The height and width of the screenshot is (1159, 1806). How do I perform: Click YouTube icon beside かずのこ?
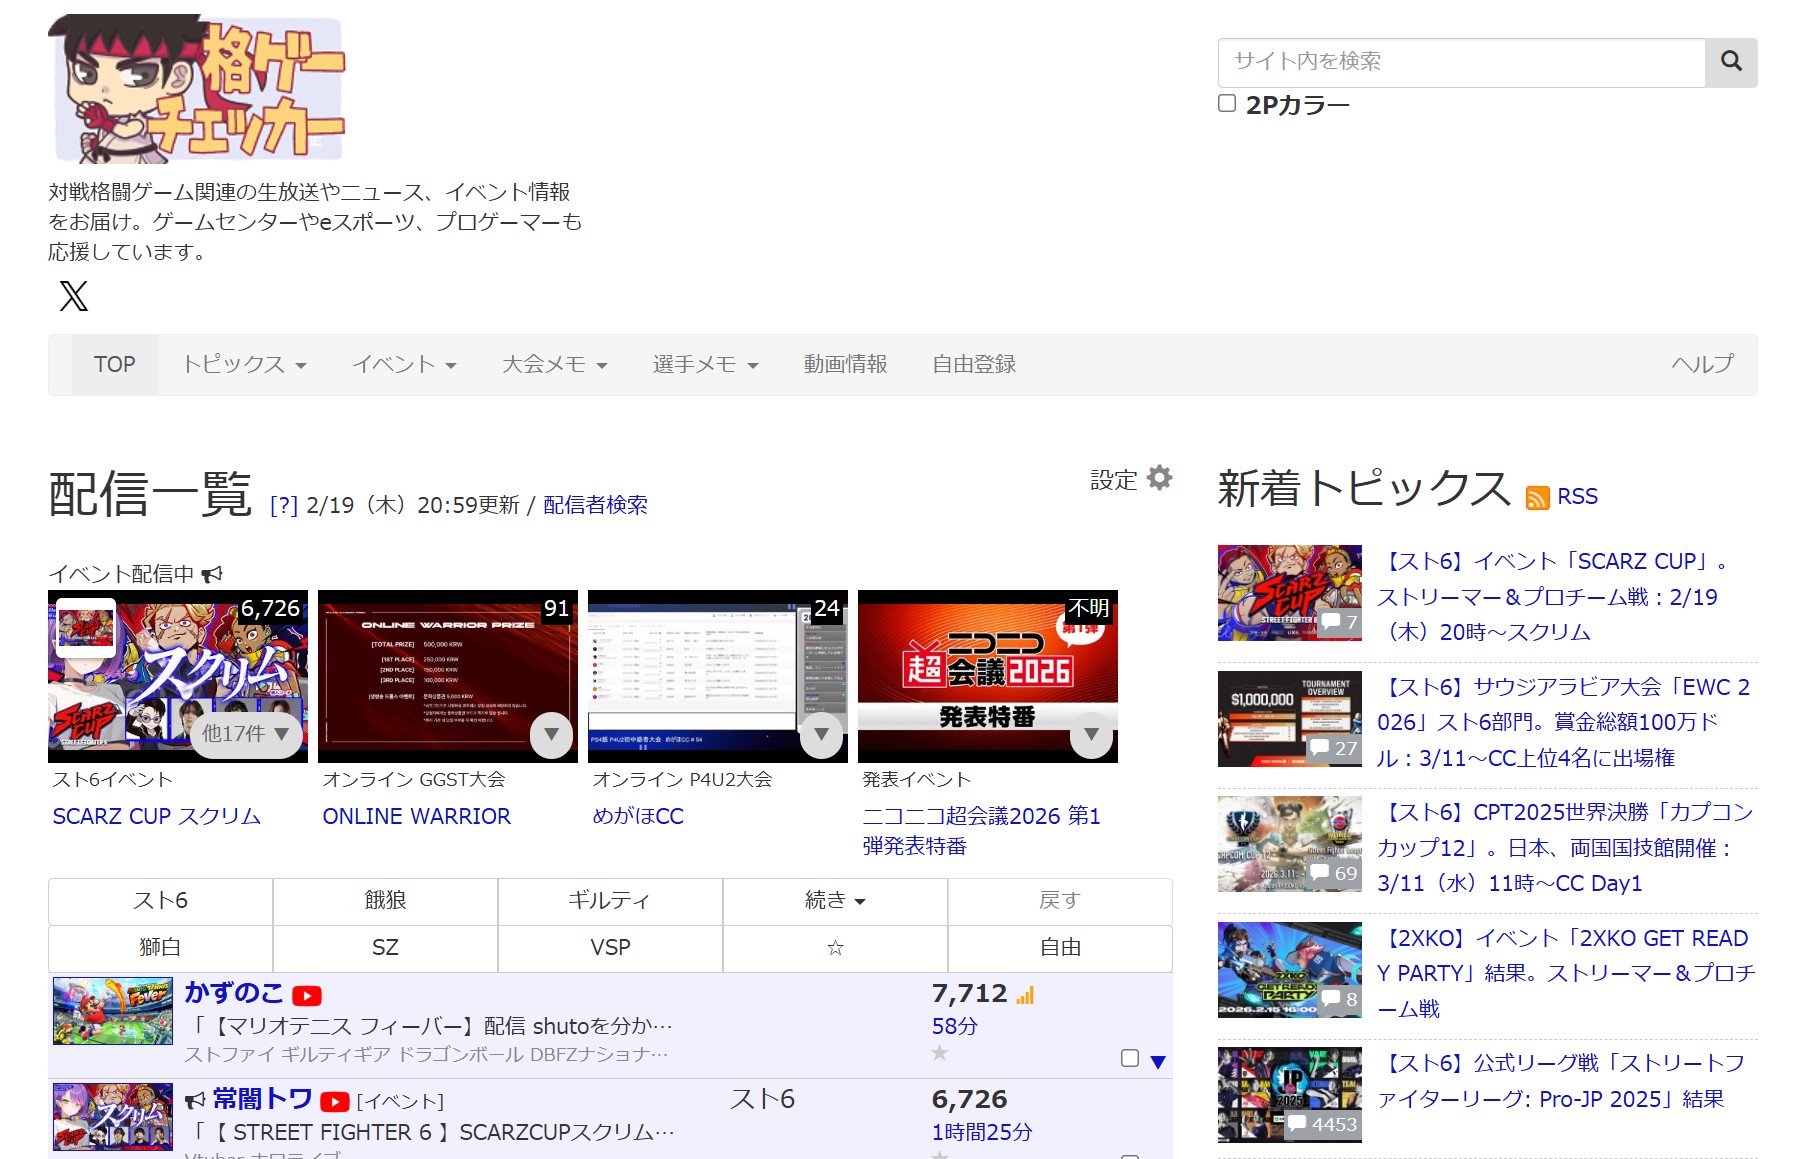[307, 996]
